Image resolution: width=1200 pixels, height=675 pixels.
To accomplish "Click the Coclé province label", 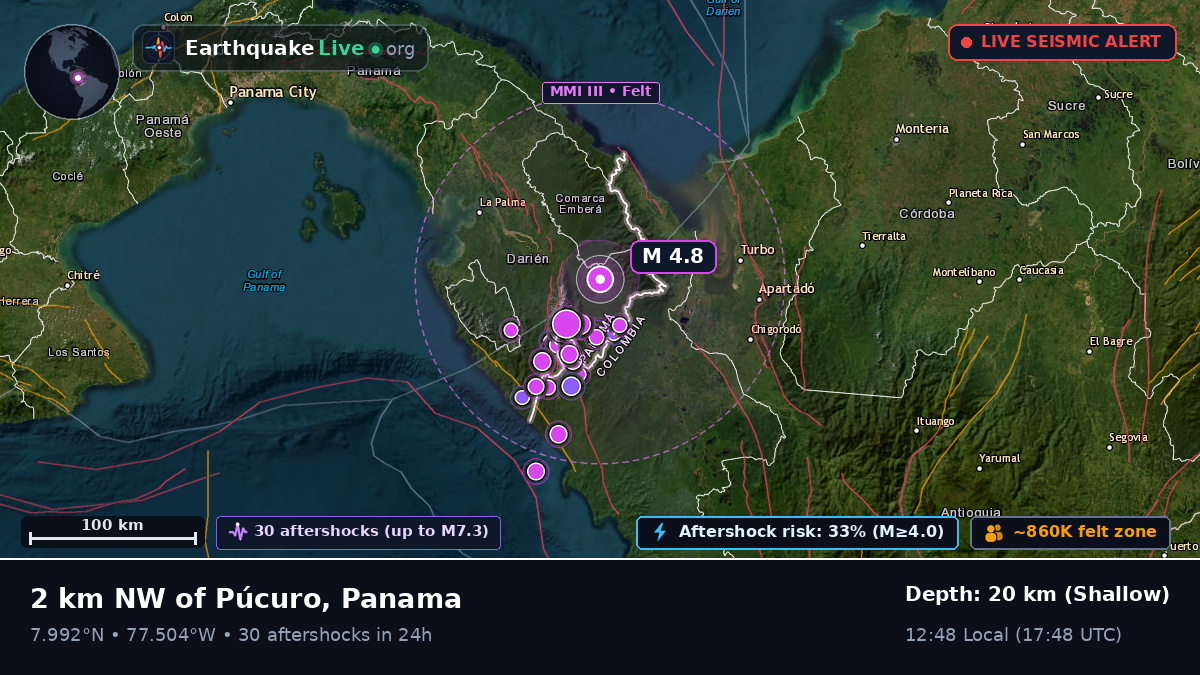I will click(x=68, y=176).
